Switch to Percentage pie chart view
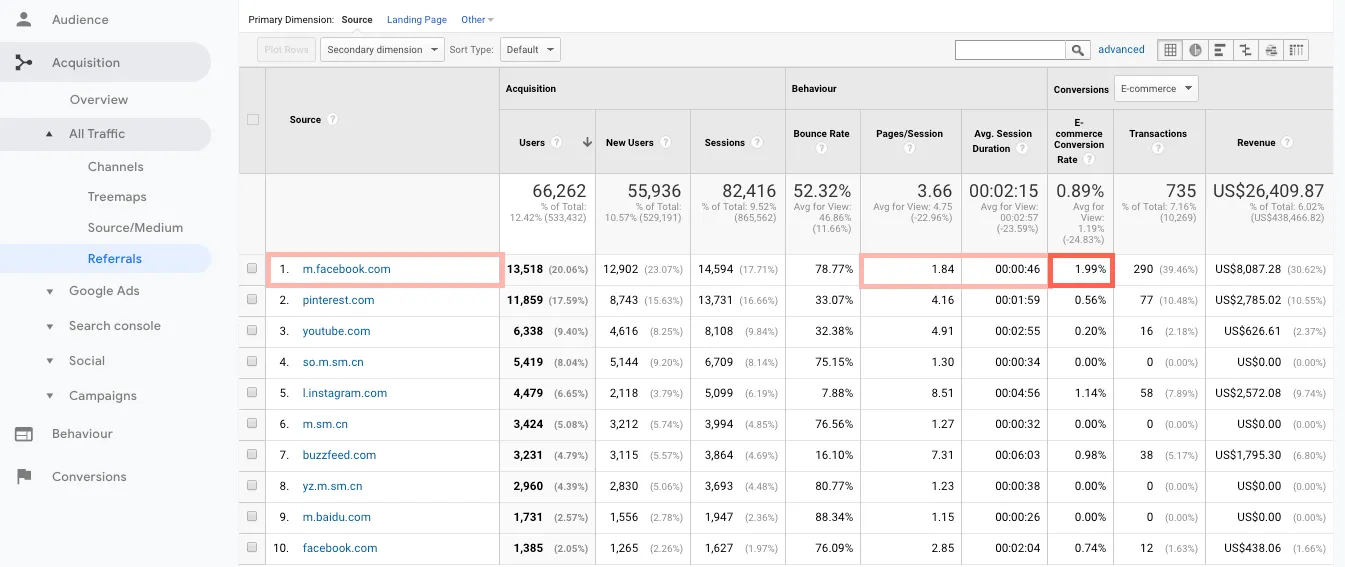This screenshot has height=567, width=1345. pyautogui.click(x=1195, y=50)
